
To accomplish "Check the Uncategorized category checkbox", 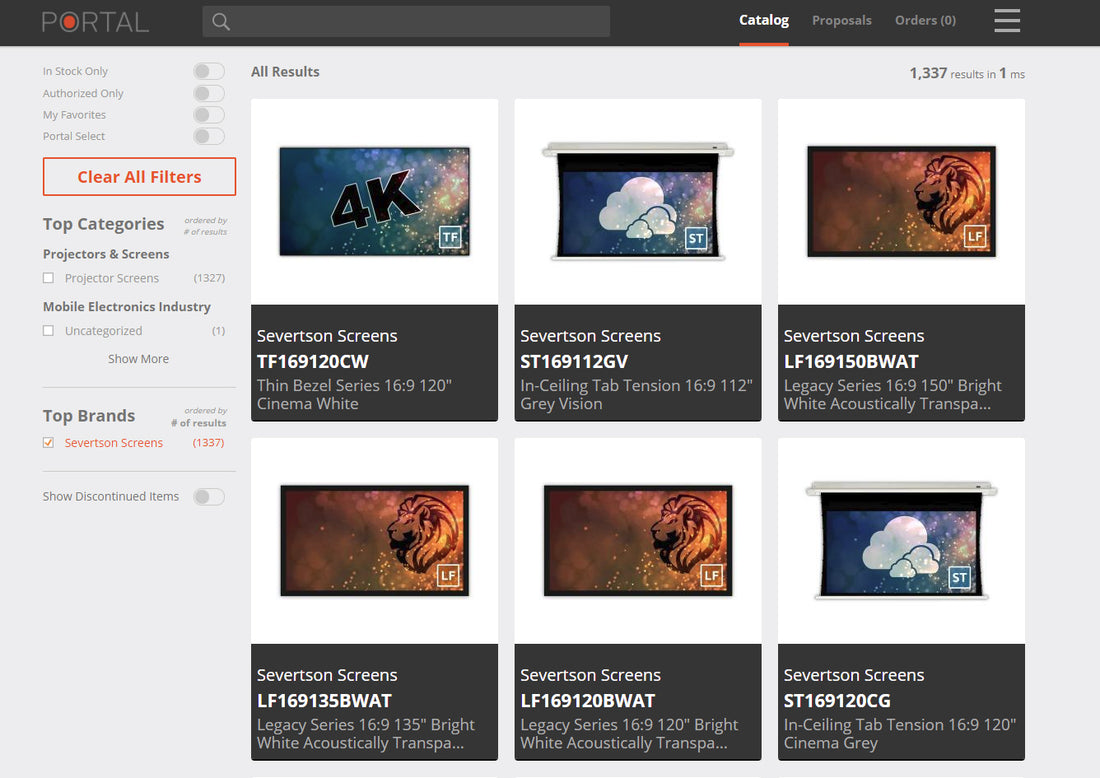I will (47, 330).
